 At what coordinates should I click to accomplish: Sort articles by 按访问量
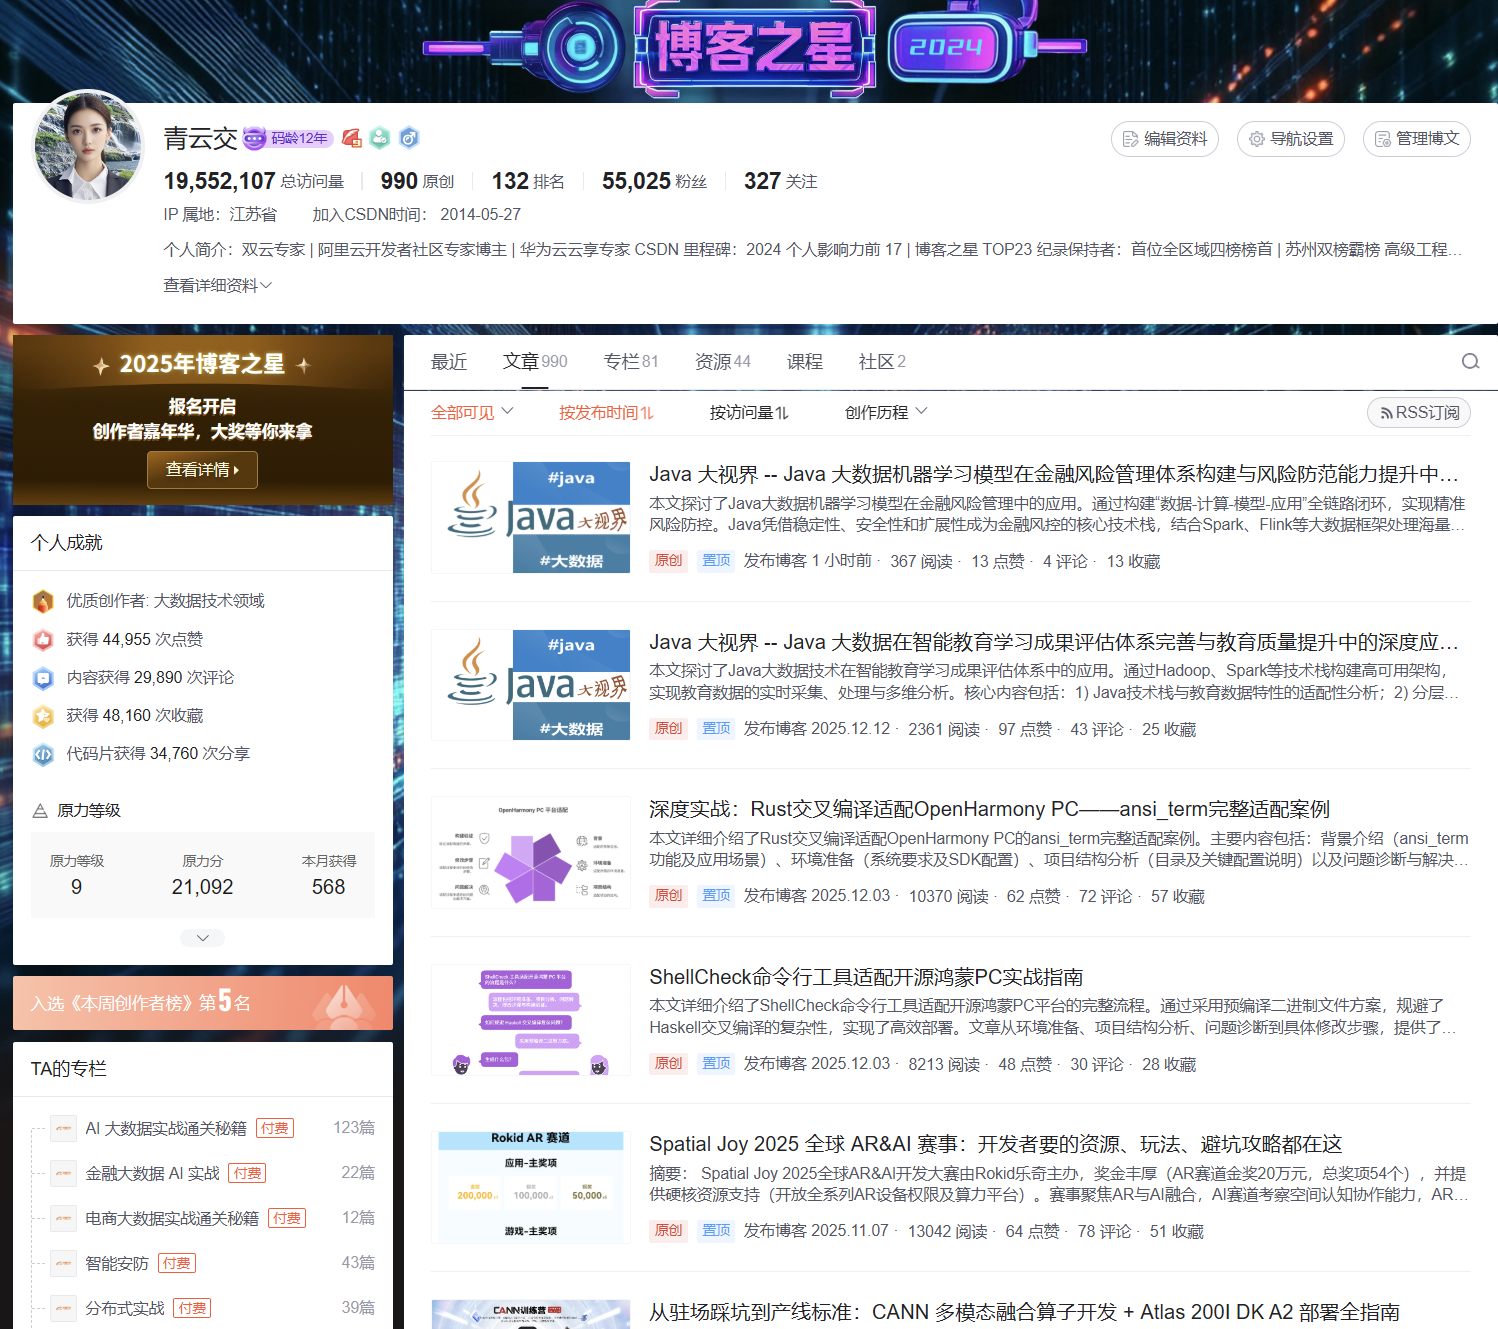749,412
